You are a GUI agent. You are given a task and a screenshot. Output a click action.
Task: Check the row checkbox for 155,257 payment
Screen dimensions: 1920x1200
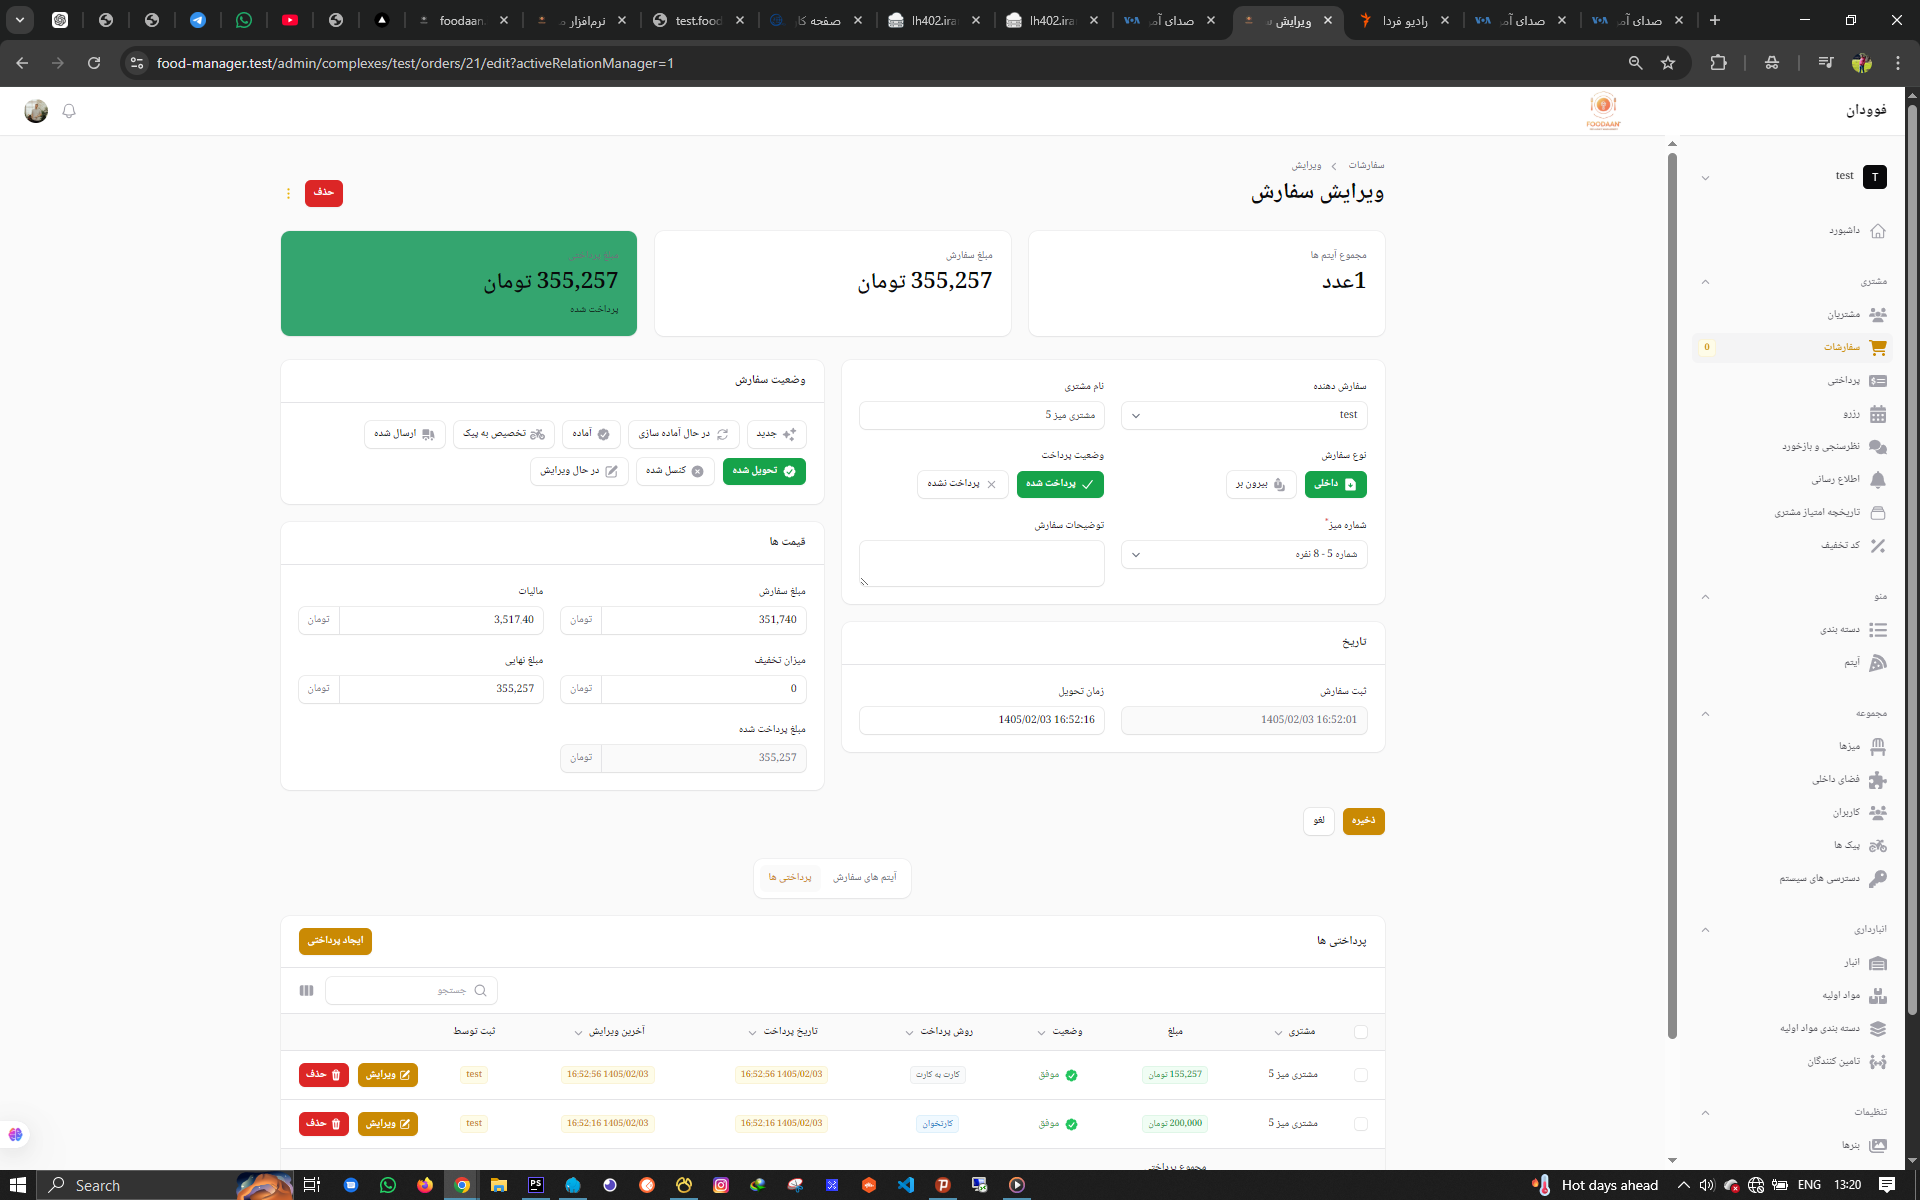pyautogui.click(x=1361, y=1075)
